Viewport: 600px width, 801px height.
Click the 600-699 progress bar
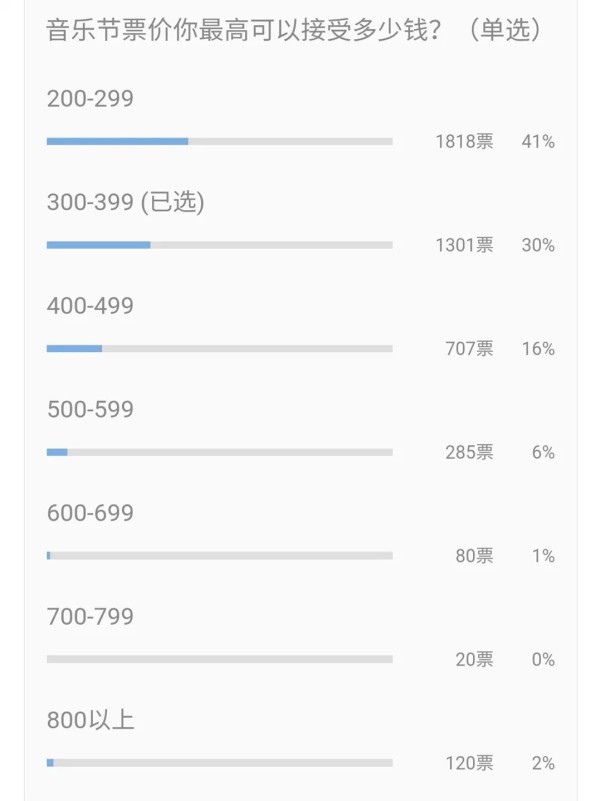[x=220, y=556]
